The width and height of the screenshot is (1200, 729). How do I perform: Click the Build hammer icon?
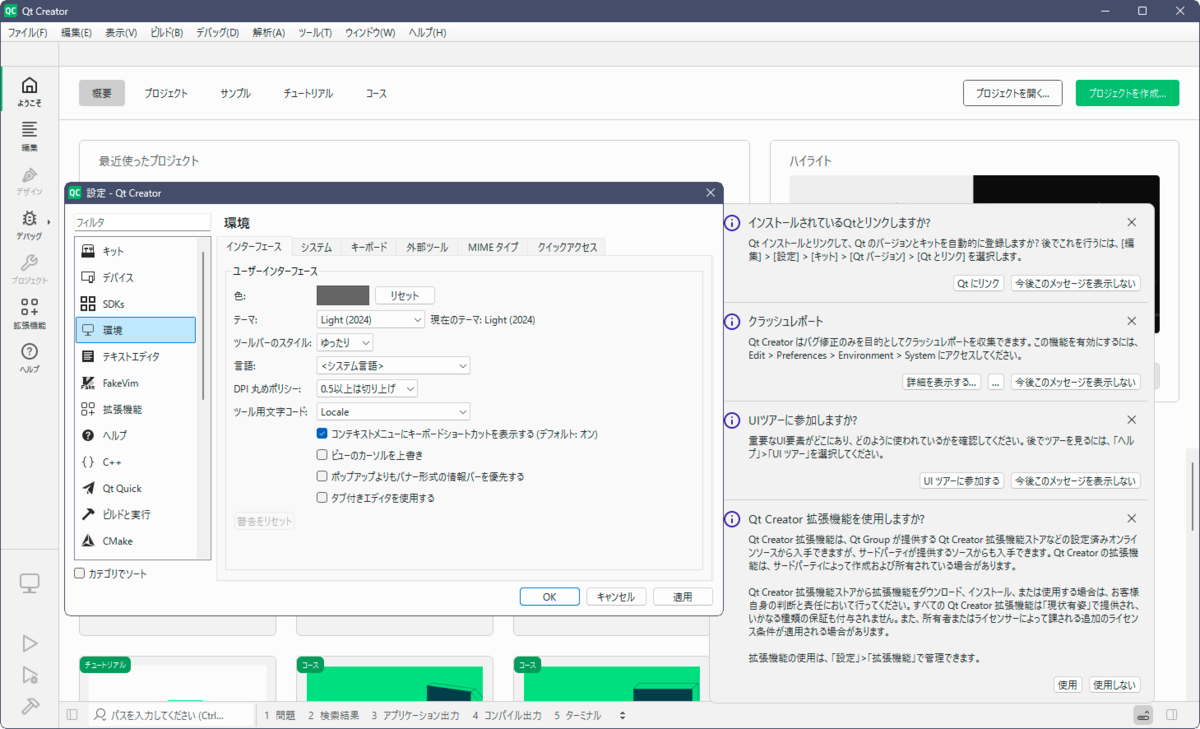tap(29, 706)
